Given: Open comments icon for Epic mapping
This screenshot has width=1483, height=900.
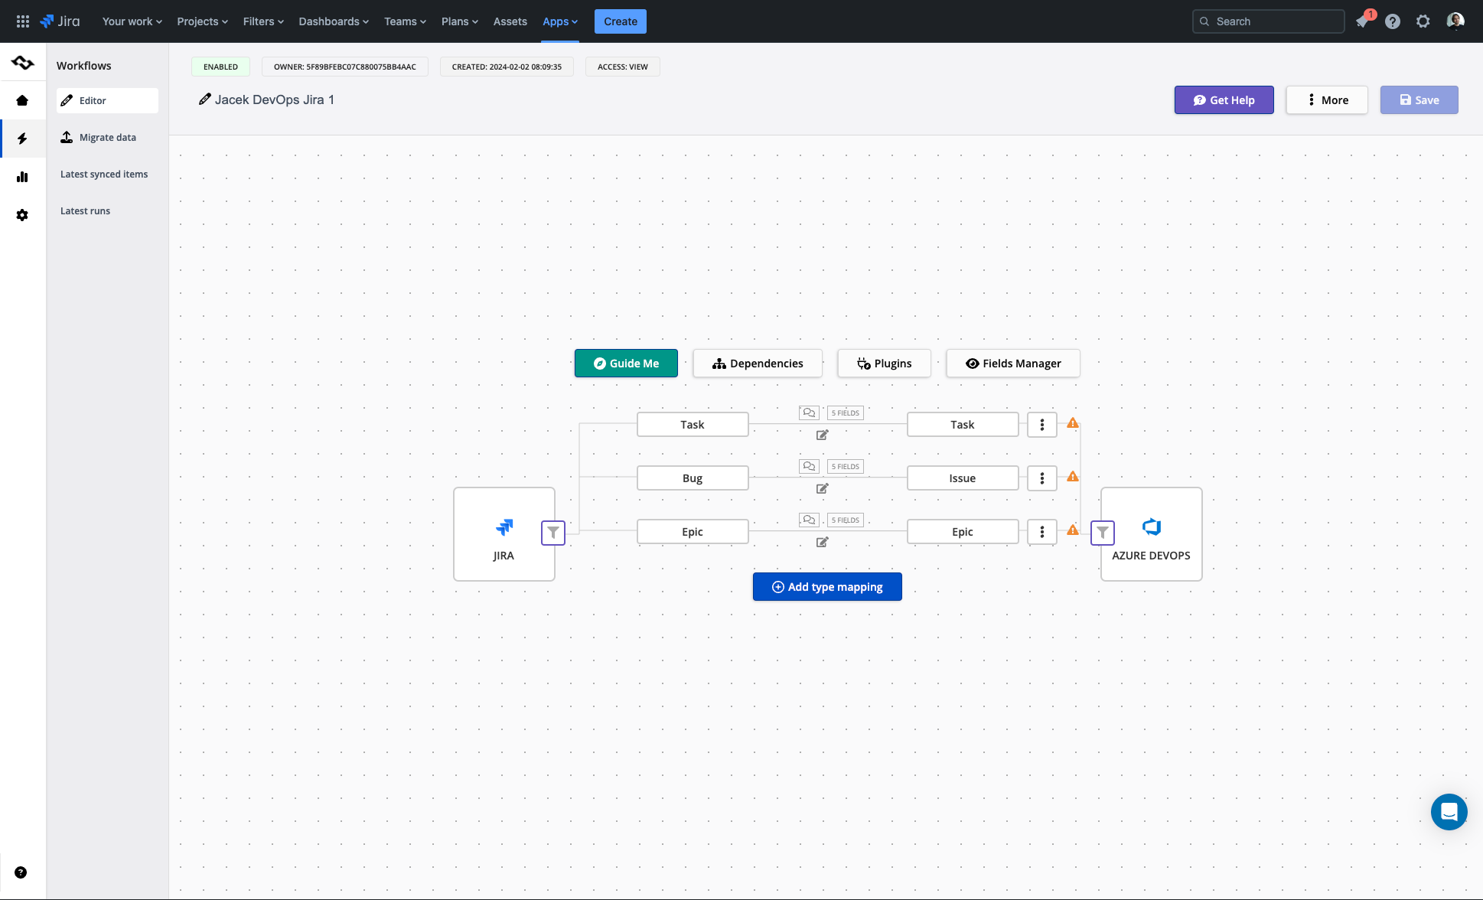Looking at the screenshot, I should click(x=809, y=520).
